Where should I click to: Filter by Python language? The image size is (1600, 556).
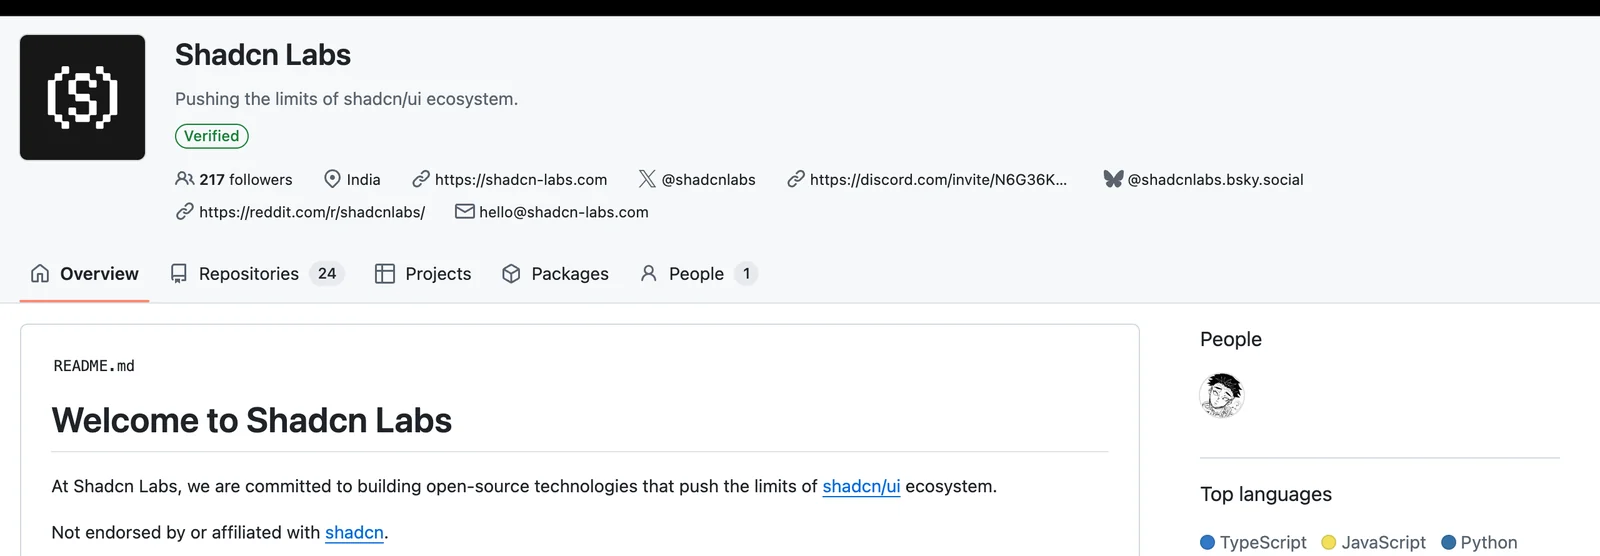(x=1480, y=542)
